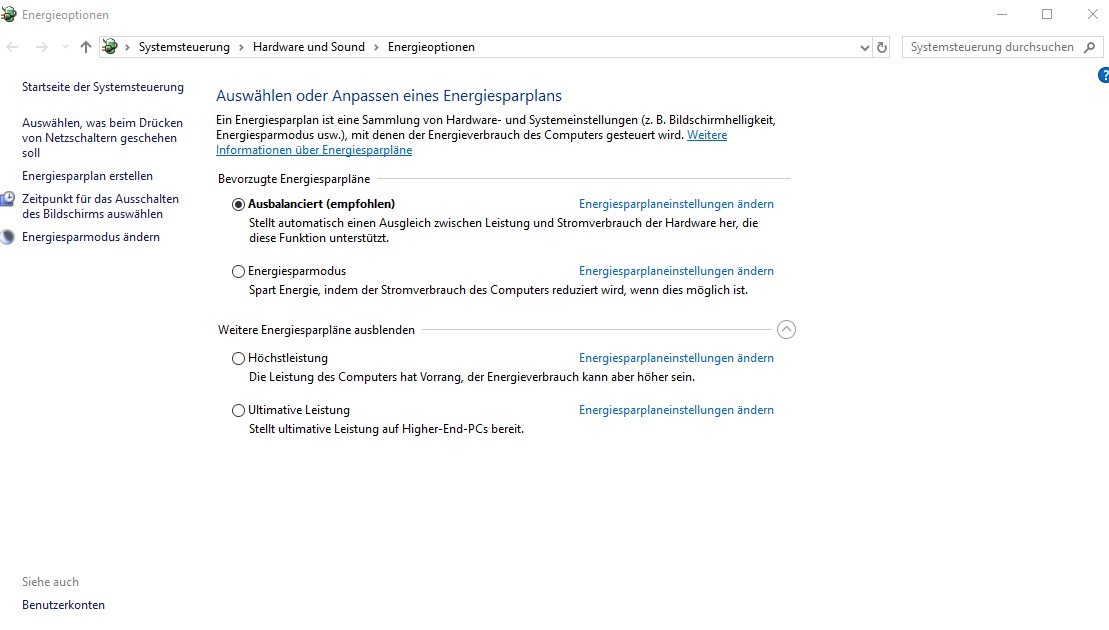Viewport: 1109px width, 630px height.
Task: Click inside the Systemsteuerung durchsuchen search field
Action: [990, 46]
